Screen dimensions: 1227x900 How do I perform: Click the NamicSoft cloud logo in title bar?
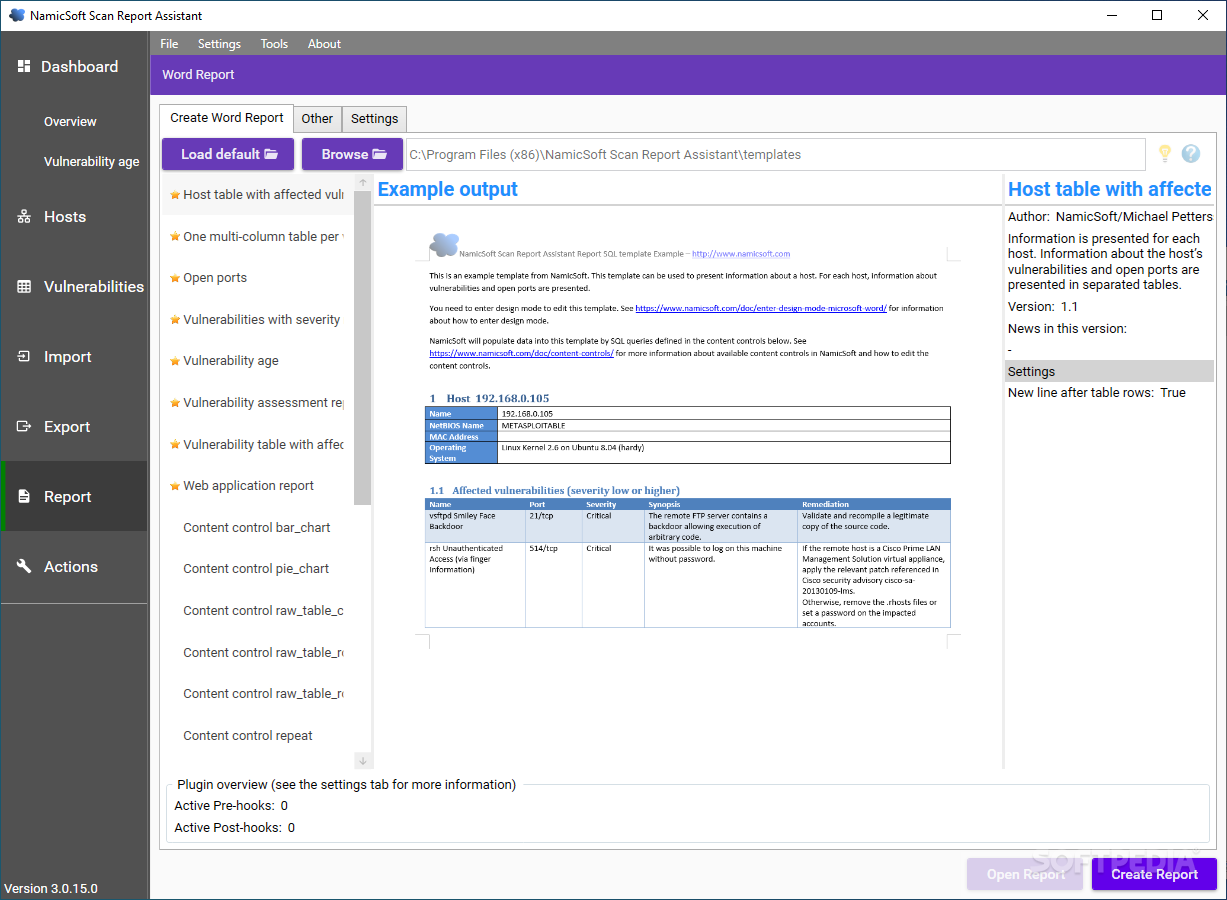[17, 15]
